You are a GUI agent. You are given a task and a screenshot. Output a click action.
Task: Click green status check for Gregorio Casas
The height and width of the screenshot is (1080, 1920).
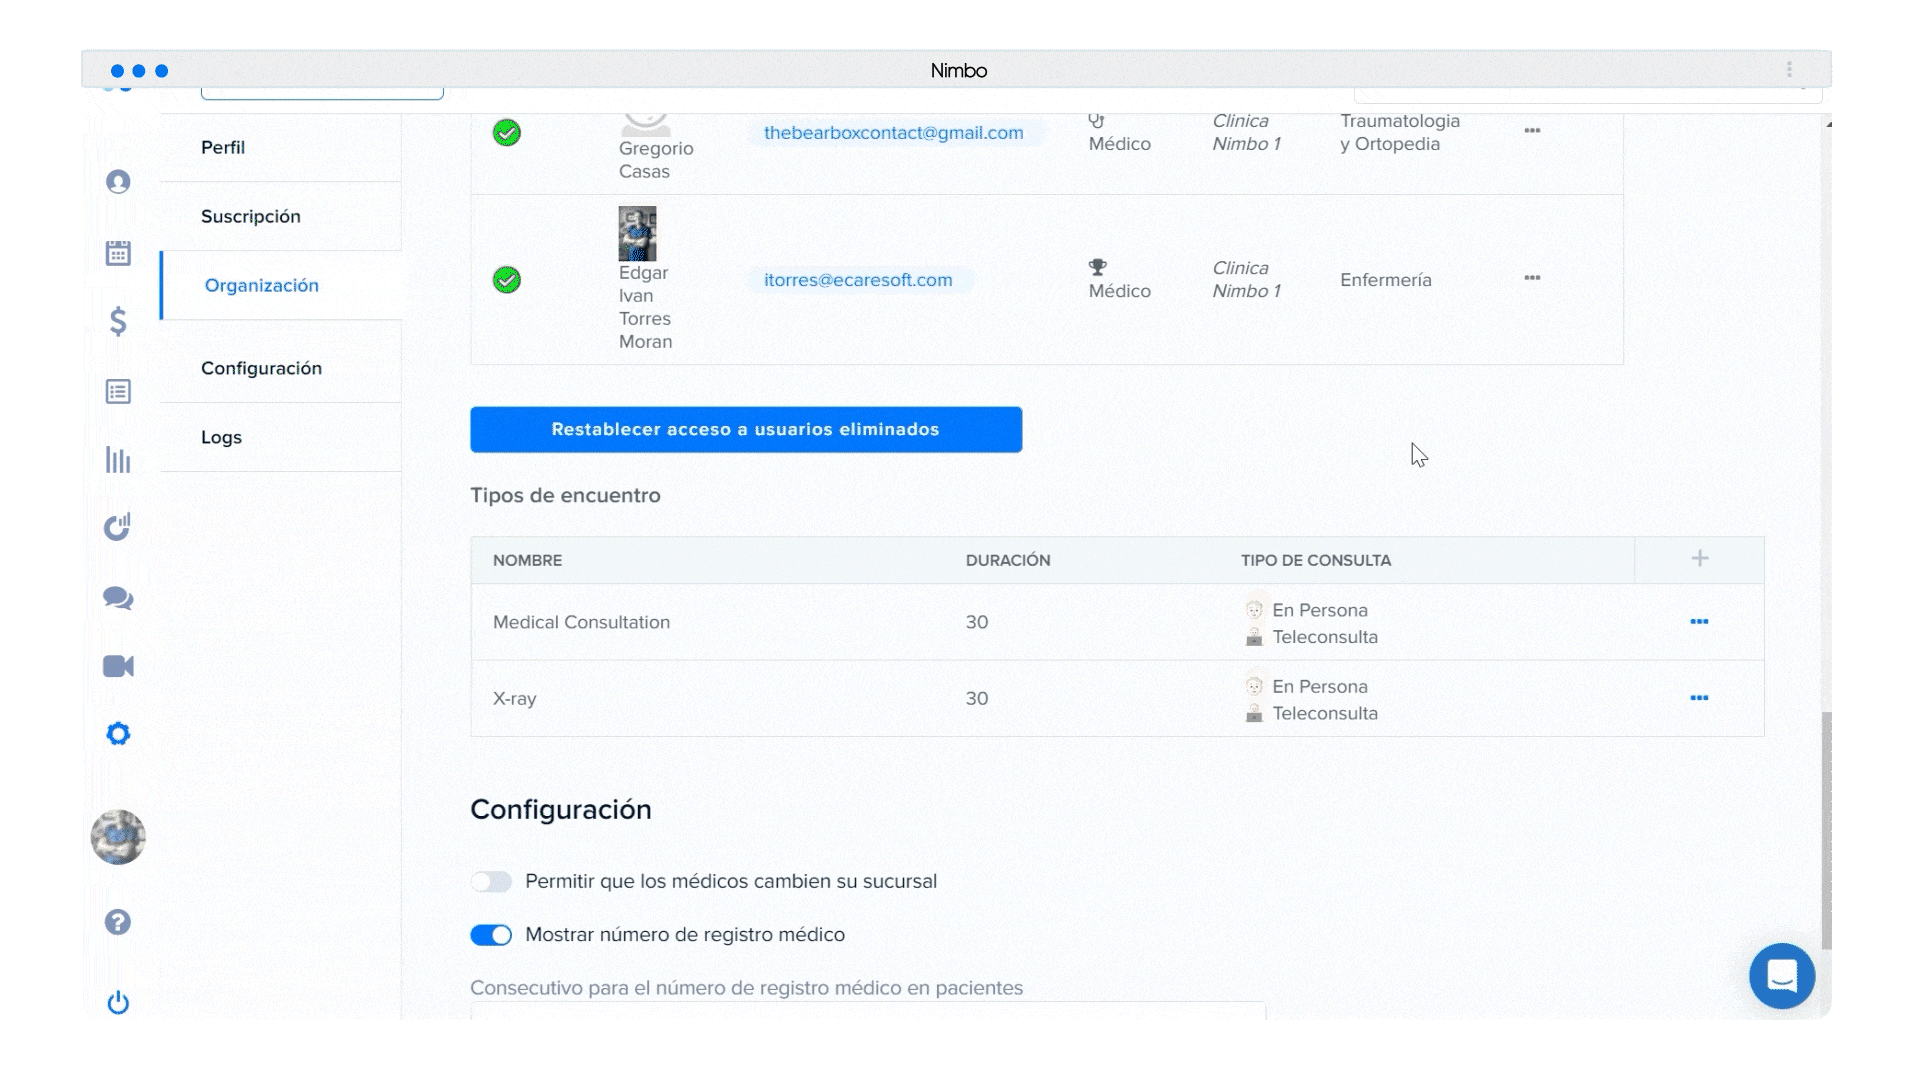507,133
